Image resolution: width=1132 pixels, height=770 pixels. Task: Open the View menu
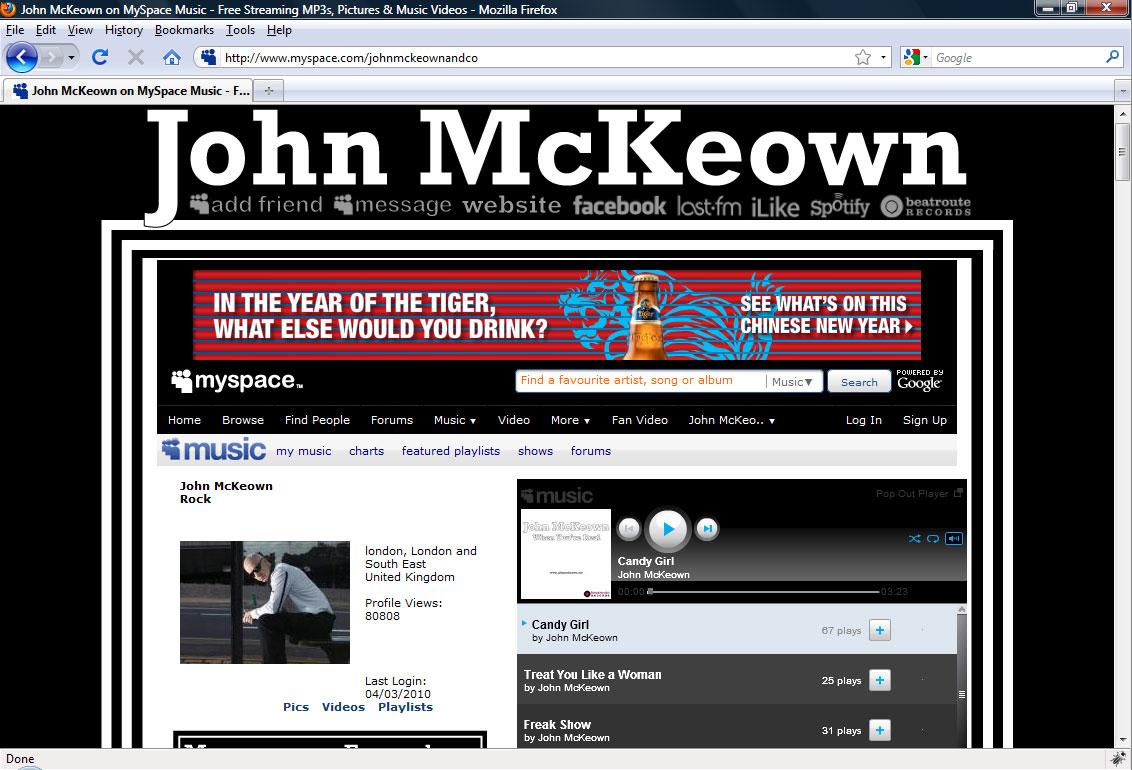80,30
